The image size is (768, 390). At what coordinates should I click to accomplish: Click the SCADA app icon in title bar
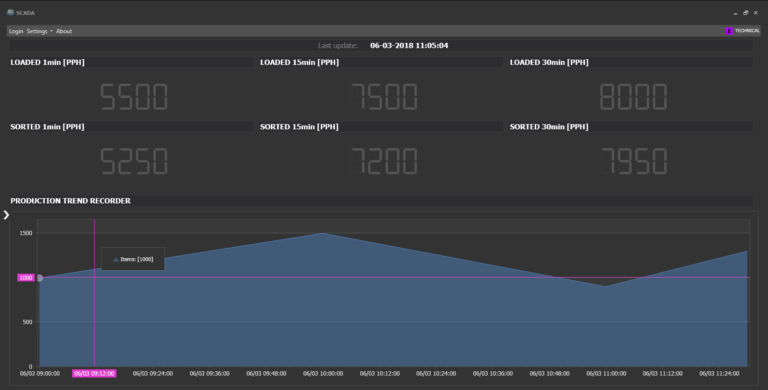pyautogui.click(x=10, y=12)
